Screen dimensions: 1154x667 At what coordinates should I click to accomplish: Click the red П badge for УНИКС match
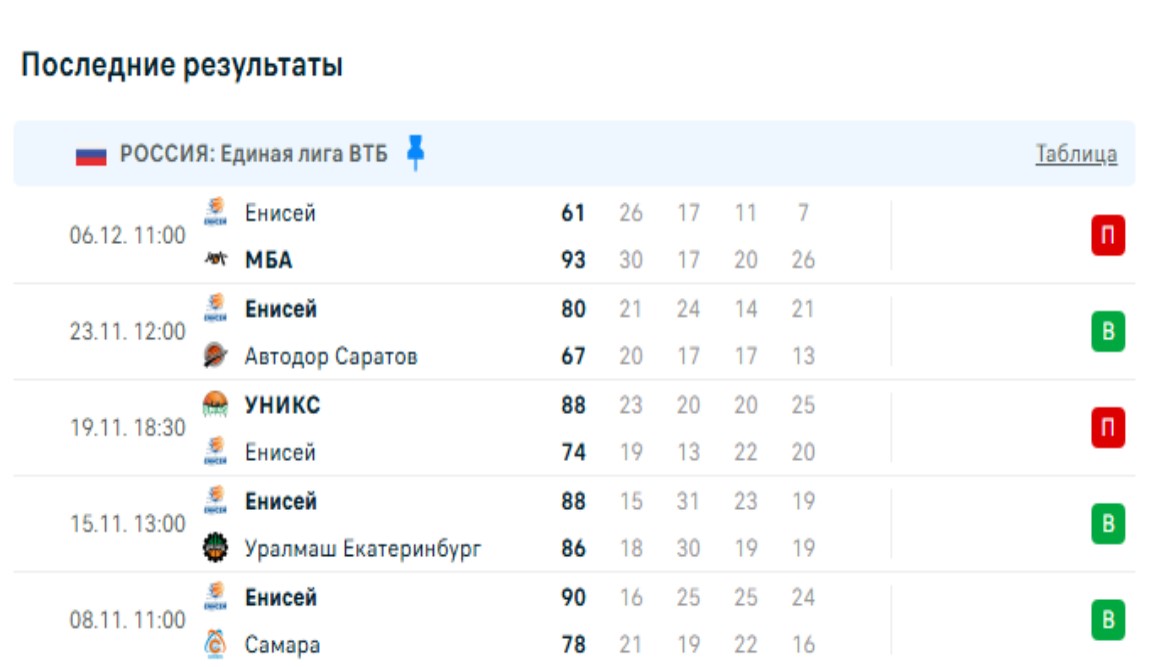(x=1107, y=428)
